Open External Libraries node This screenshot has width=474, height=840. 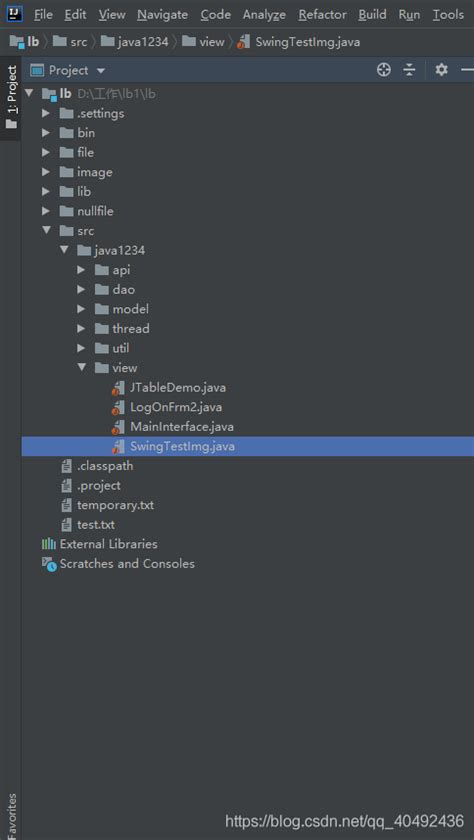[100, 544]
